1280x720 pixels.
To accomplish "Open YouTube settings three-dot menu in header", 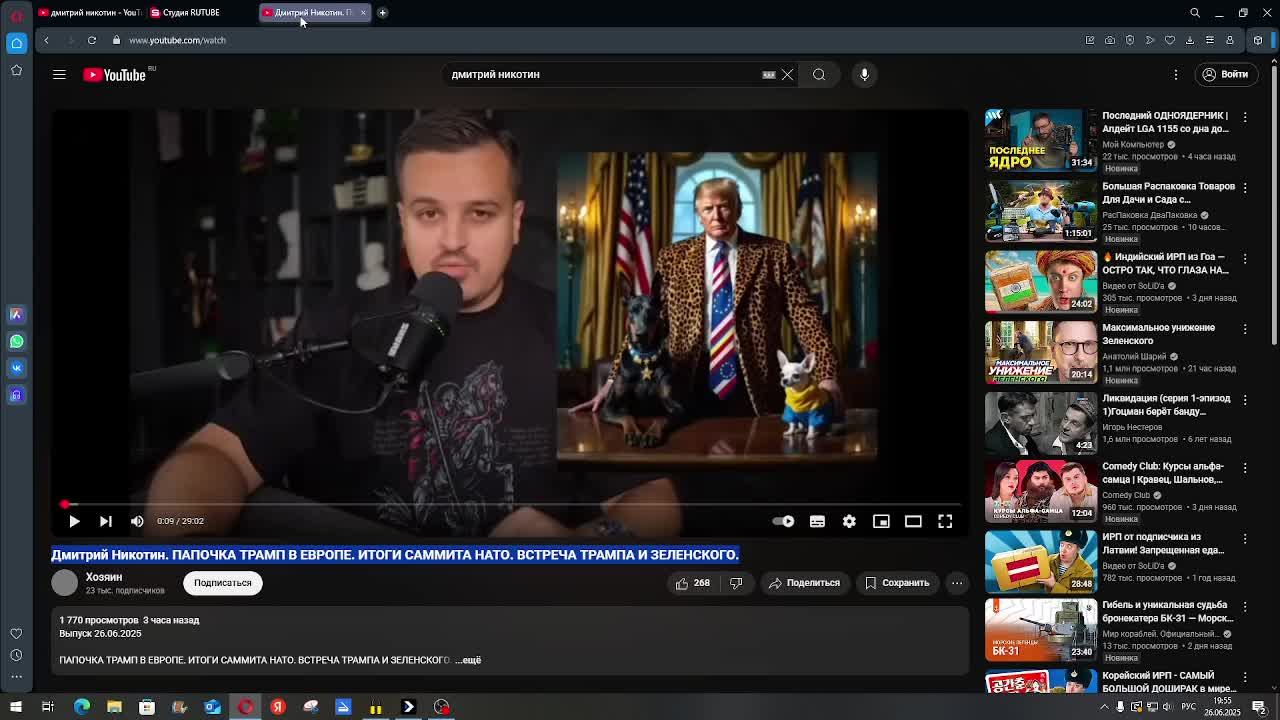I will [x=1176, y=74].
